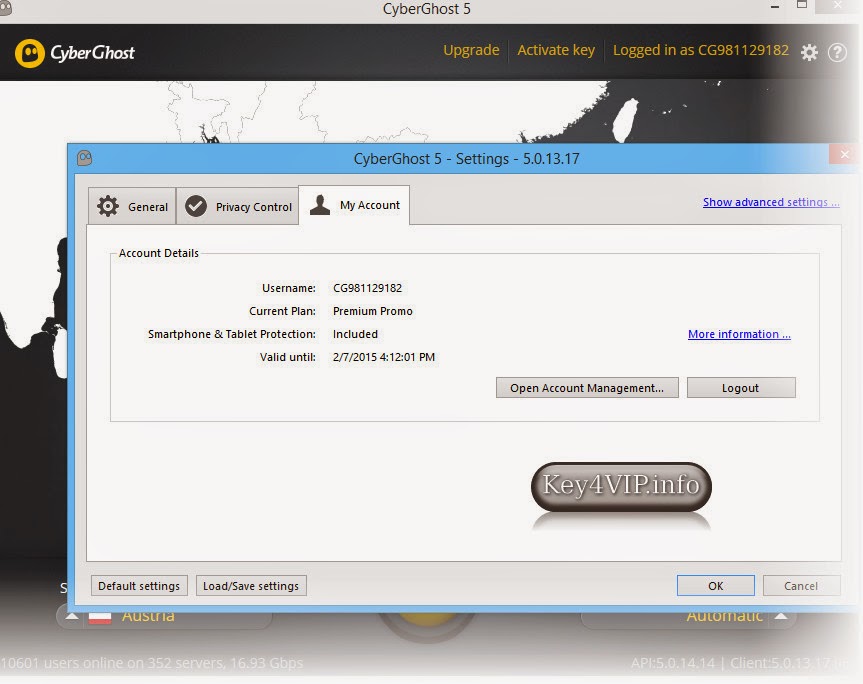
Task: Click the yellow power button in main window
Action: click(427, 622)
